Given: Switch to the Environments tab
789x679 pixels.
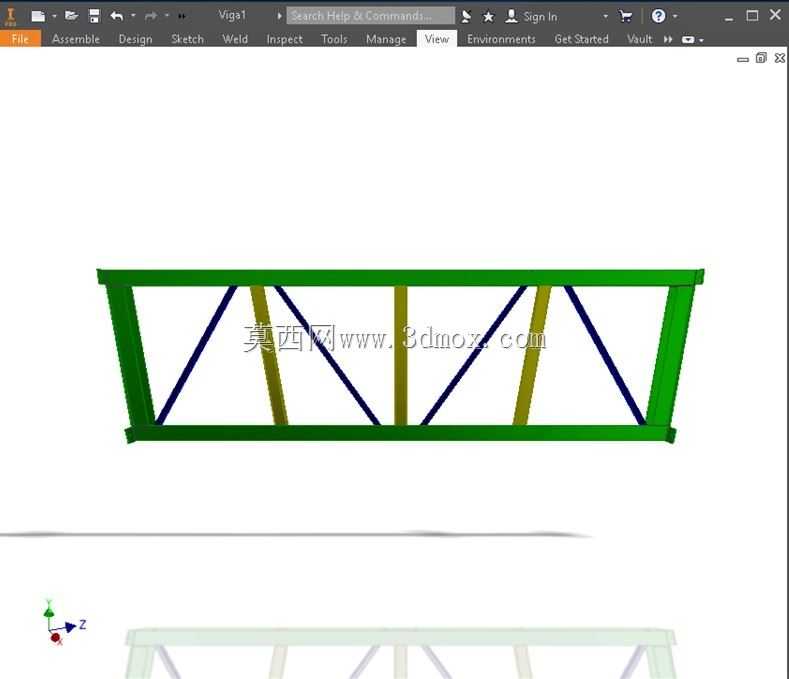Looking at the screenshot, I should click(501, 39).
